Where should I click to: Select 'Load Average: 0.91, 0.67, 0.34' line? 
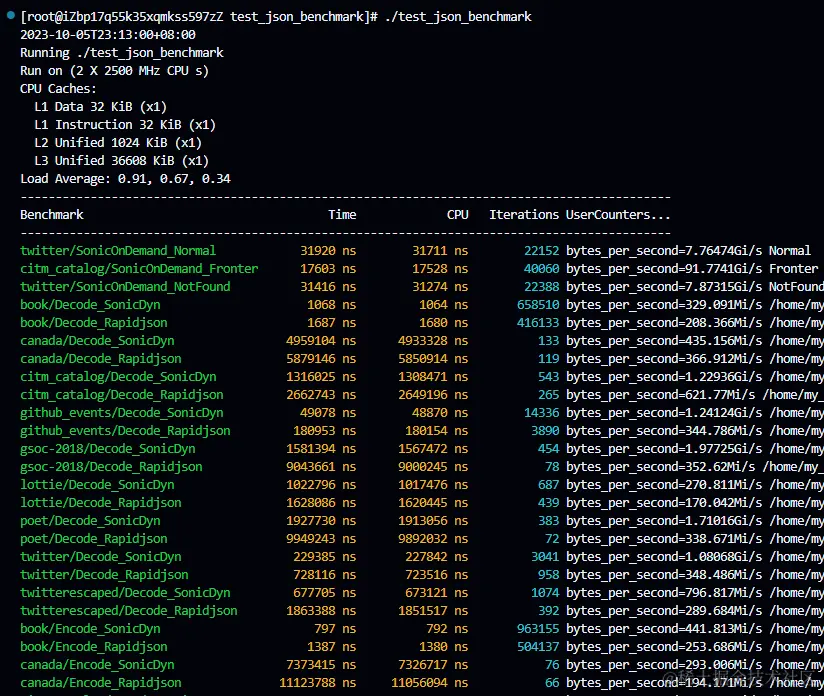coord(125,179)
